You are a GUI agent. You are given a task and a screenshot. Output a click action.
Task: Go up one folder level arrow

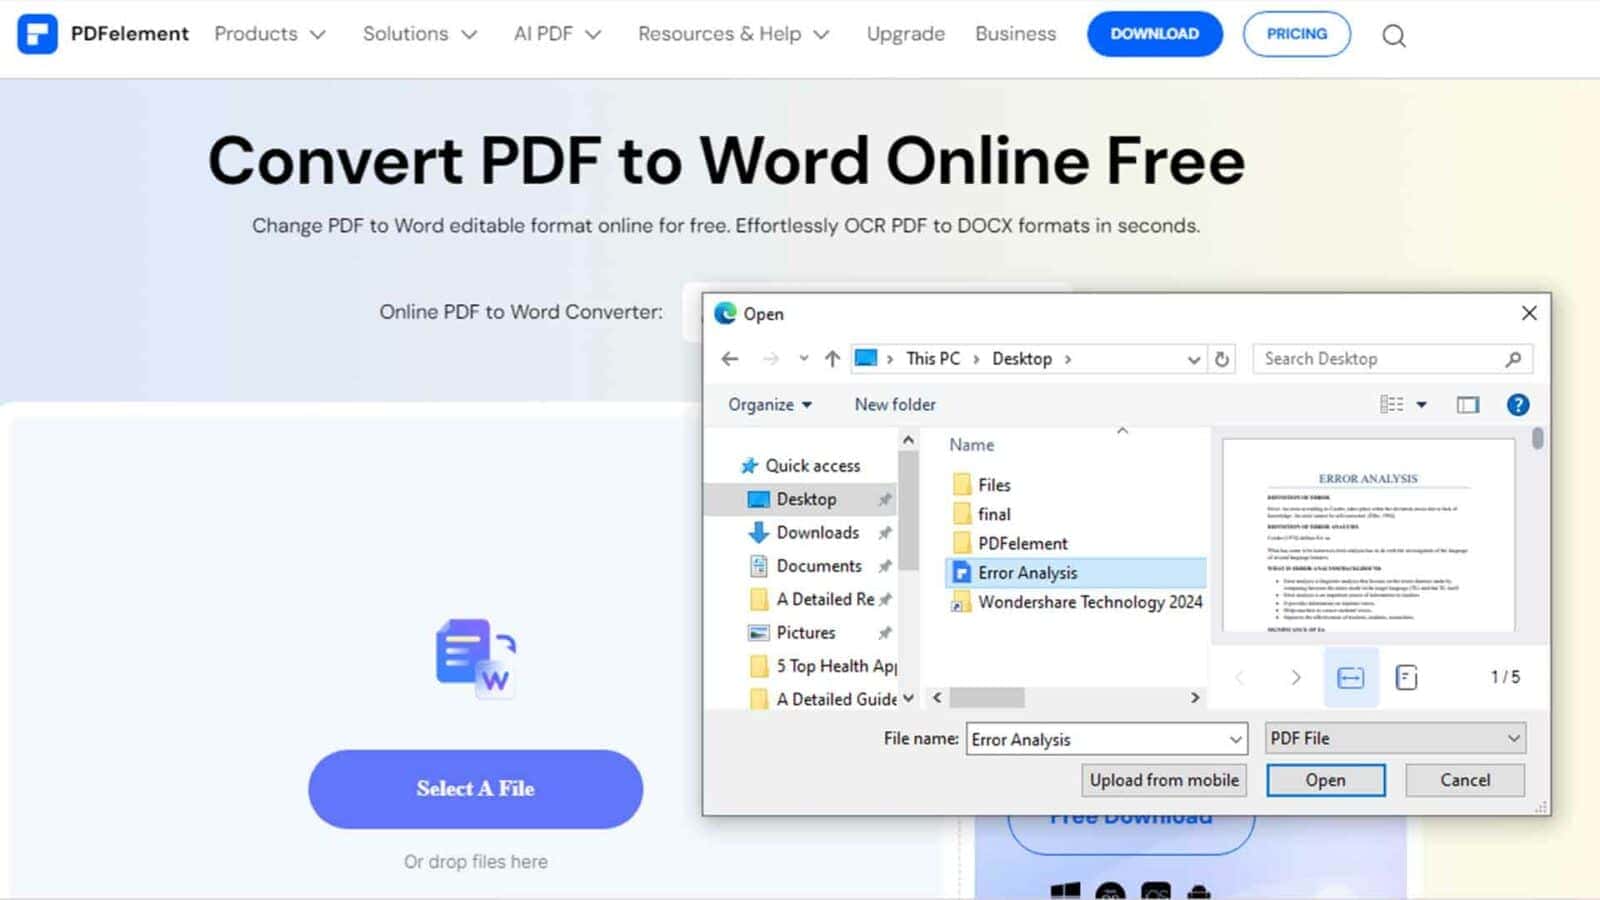(x=832, y=359)
